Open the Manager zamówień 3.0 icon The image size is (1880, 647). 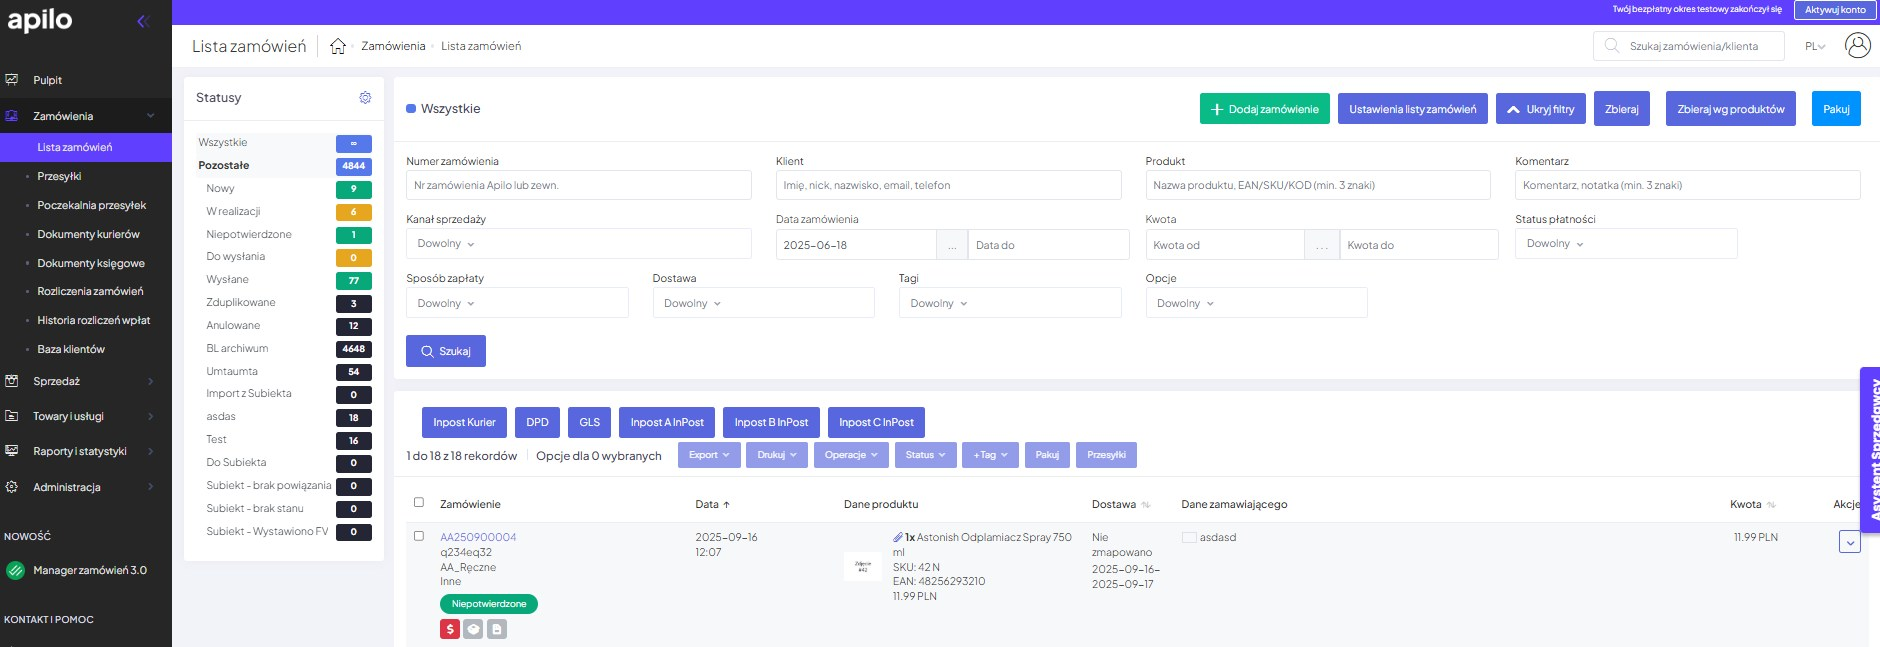coord(15,570)
